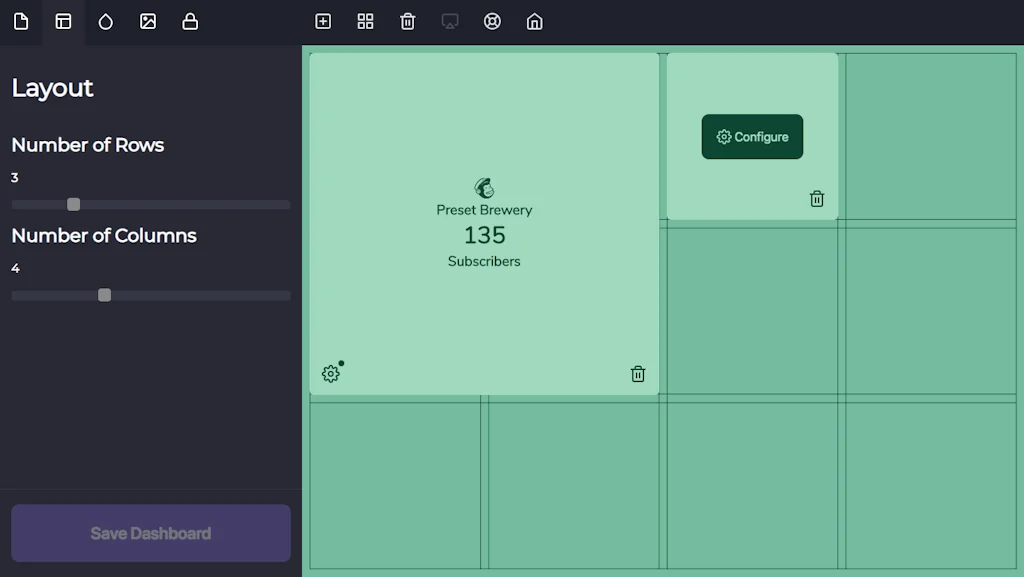Screen dimensions: 1024x577
Task: Adjust the Number of Columns slider
Action: coord(104,295)
